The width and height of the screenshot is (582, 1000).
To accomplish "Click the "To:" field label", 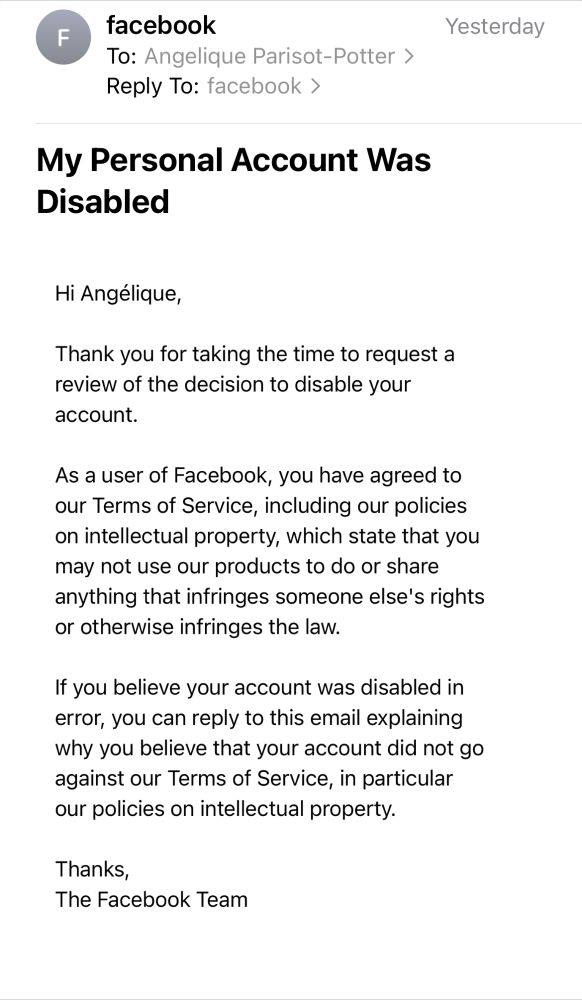I will point(122,57).
